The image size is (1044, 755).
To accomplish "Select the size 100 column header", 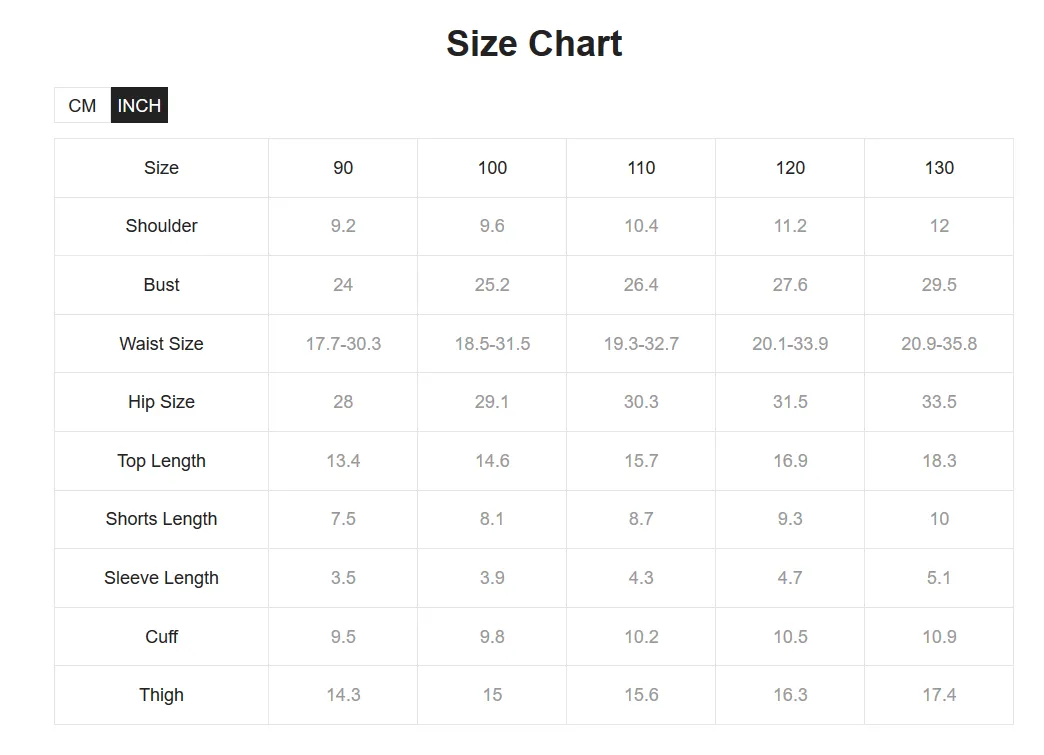I will tap(492, 168).
